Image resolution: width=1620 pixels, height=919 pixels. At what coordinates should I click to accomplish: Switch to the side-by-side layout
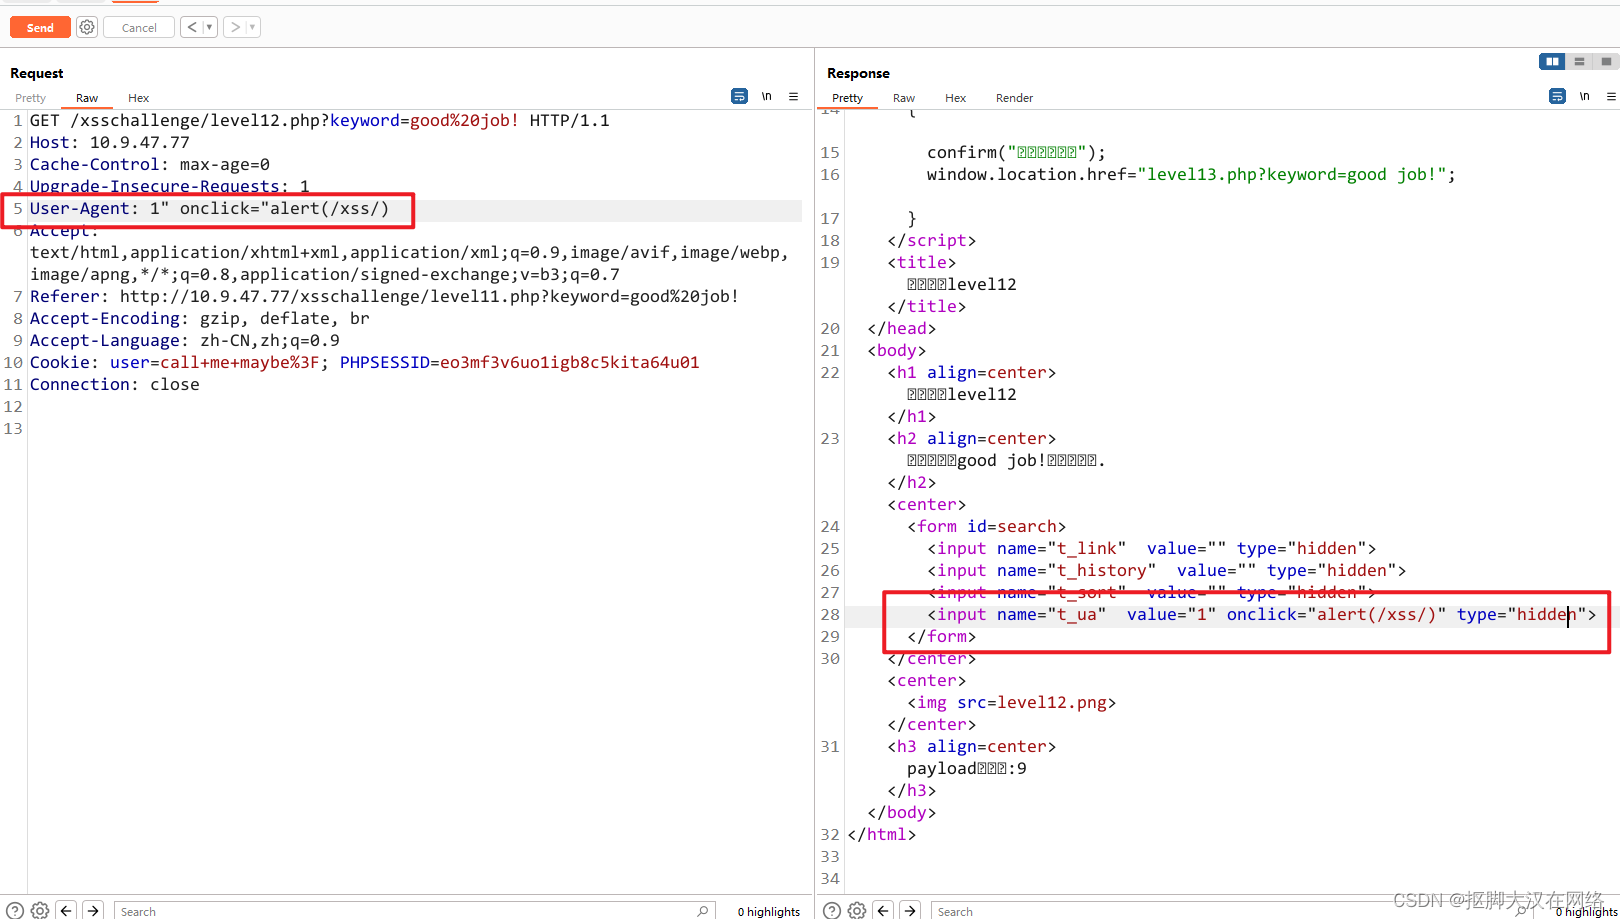(1552, 62)
